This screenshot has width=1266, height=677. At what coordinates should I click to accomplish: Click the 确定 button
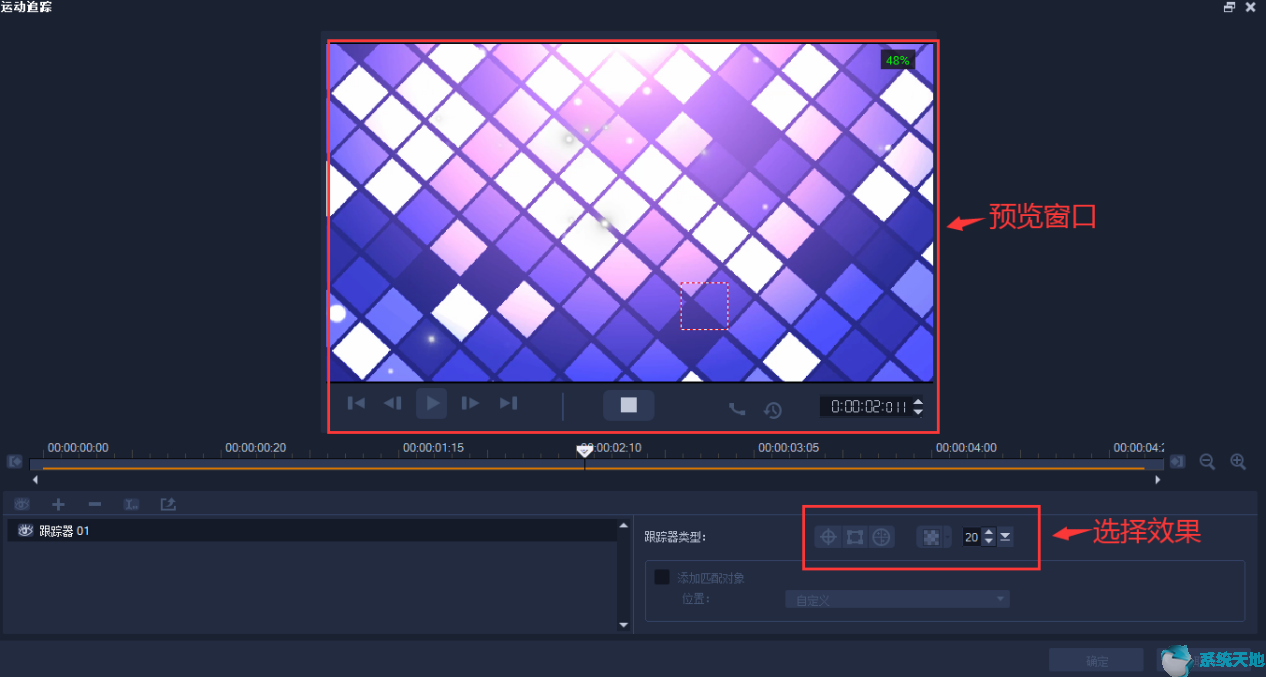coord(1096,661)
